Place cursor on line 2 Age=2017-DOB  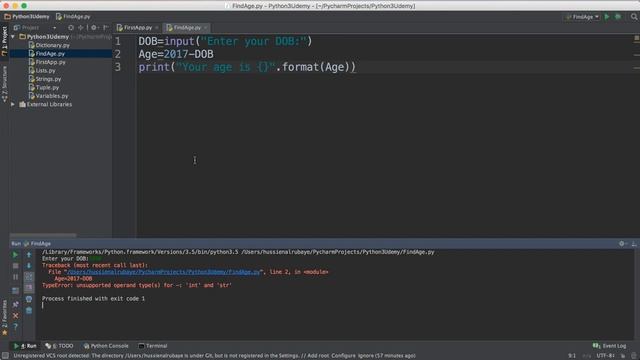[x=176, y=54]
